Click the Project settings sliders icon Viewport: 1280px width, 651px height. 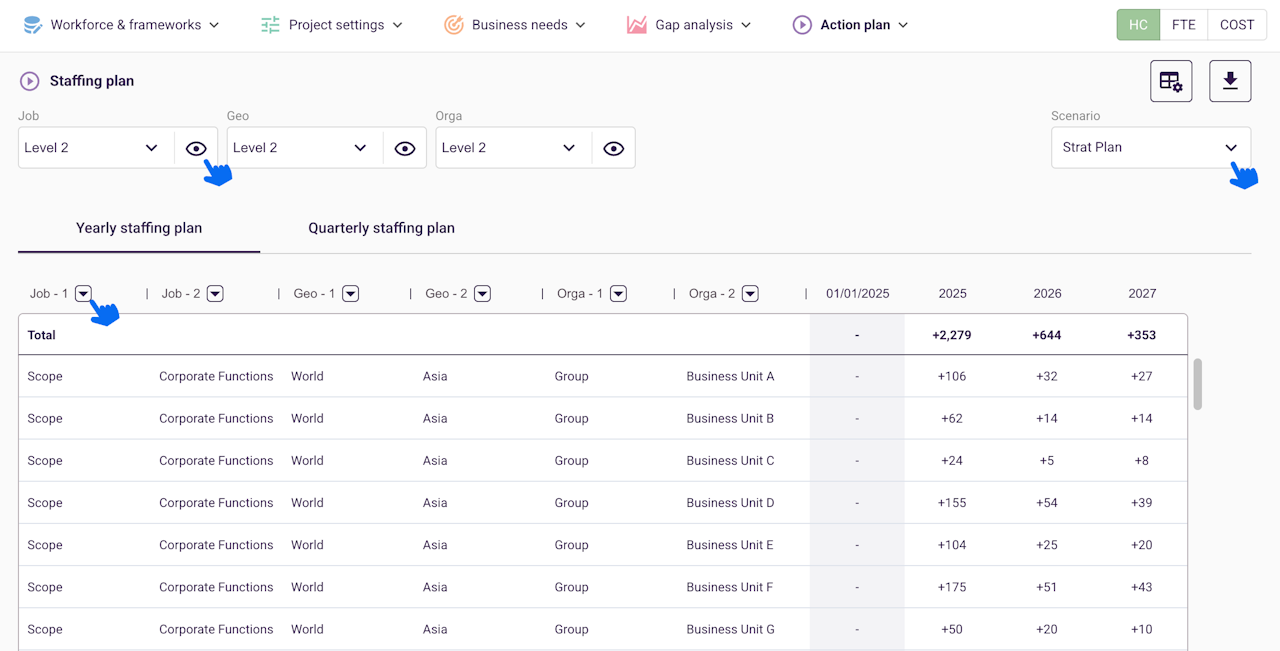270,25
